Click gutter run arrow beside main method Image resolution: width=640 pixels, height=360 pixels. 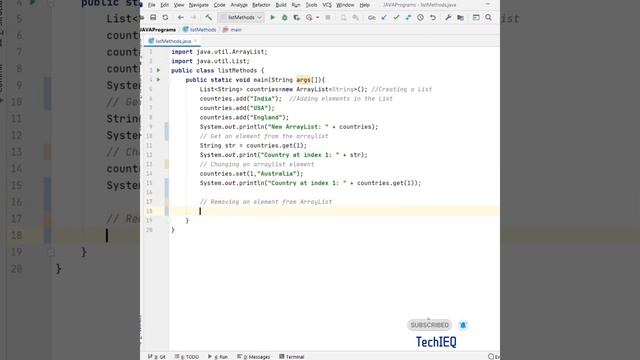point(158,80)
